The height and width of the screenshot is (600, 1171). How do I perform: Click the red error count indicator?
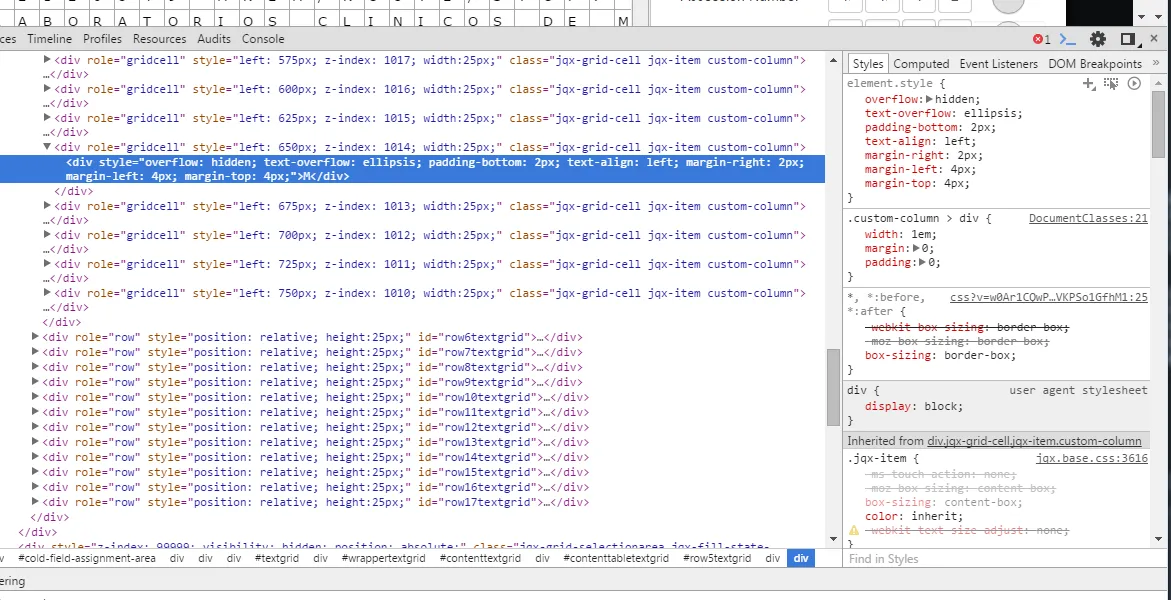click(x=1041, y=39)
